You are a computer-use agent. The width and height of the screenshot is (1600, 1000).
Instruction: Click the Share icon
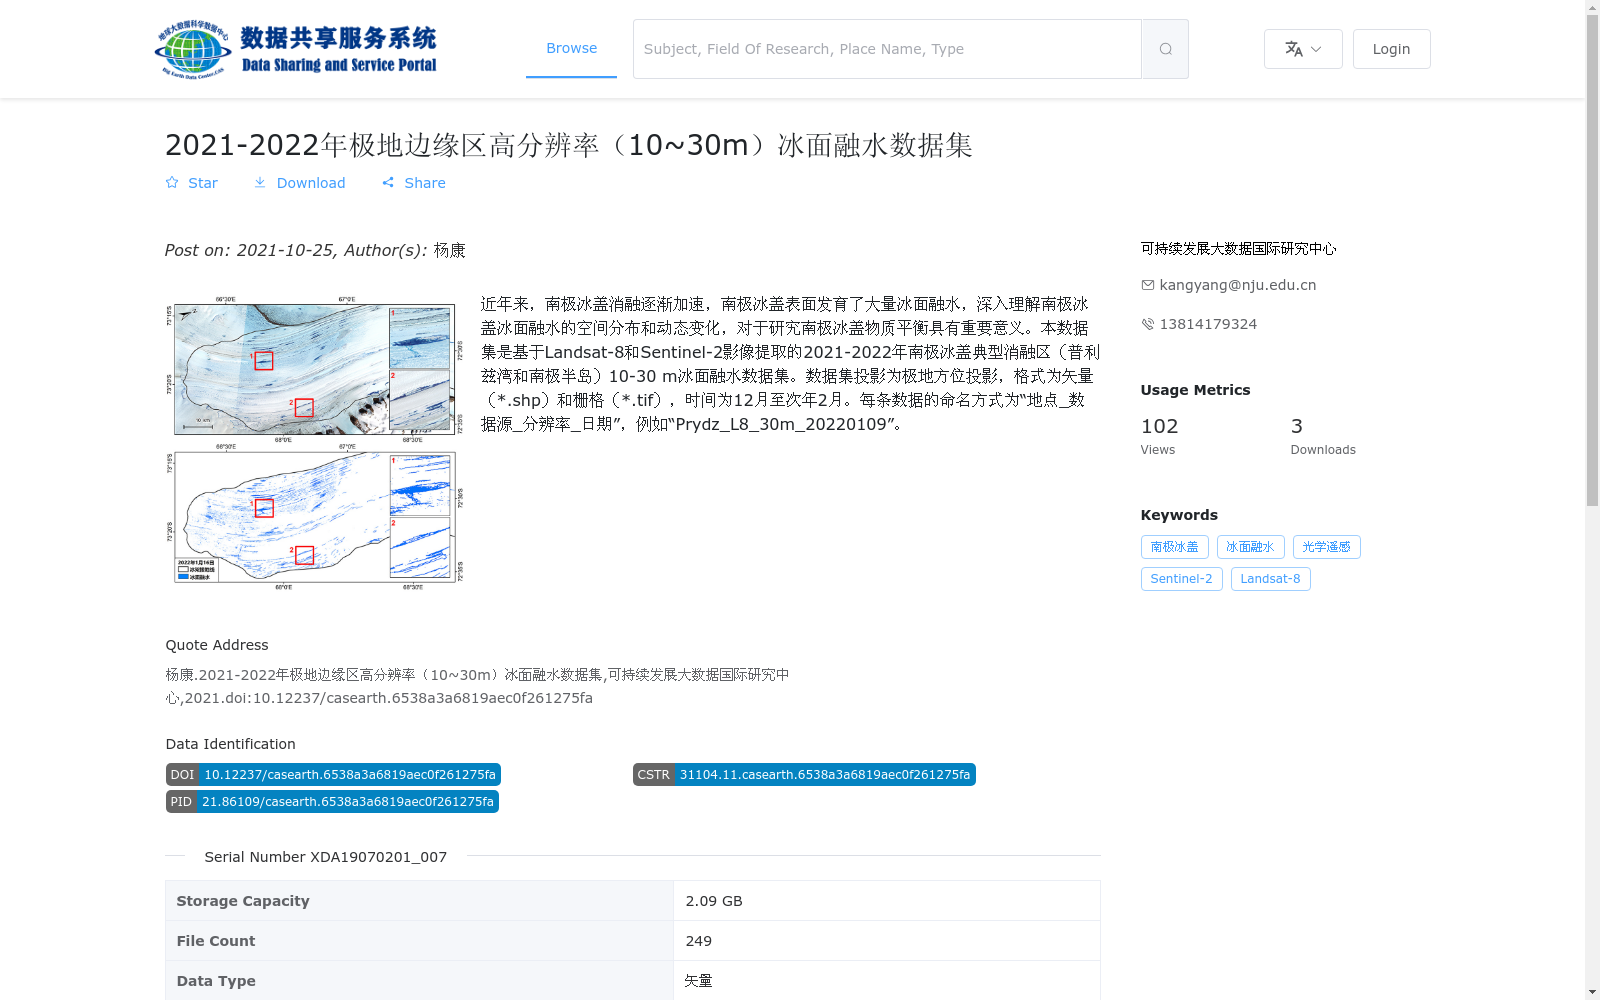click(388, 182)
